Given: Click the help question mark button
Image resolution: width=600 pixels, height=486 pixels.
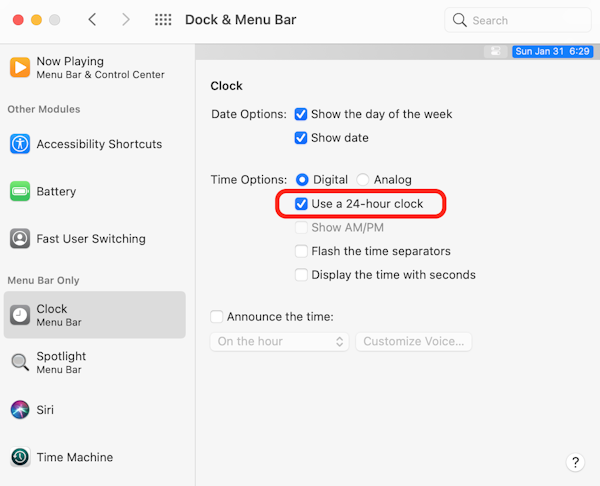Looking at the screenshot, I should pyautogui.click(x=575, y=462).
